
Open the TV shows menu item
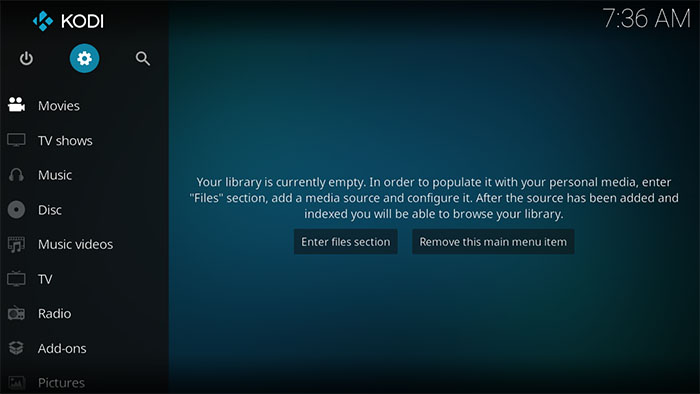pos(84,141)
